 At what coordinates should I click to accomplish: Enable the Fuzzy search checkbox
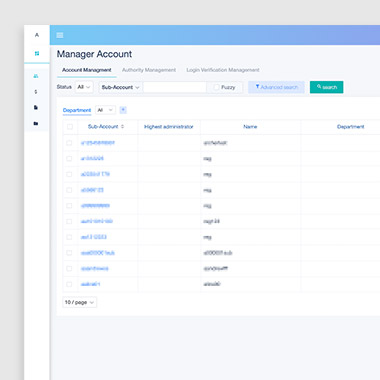pos(217,87)
